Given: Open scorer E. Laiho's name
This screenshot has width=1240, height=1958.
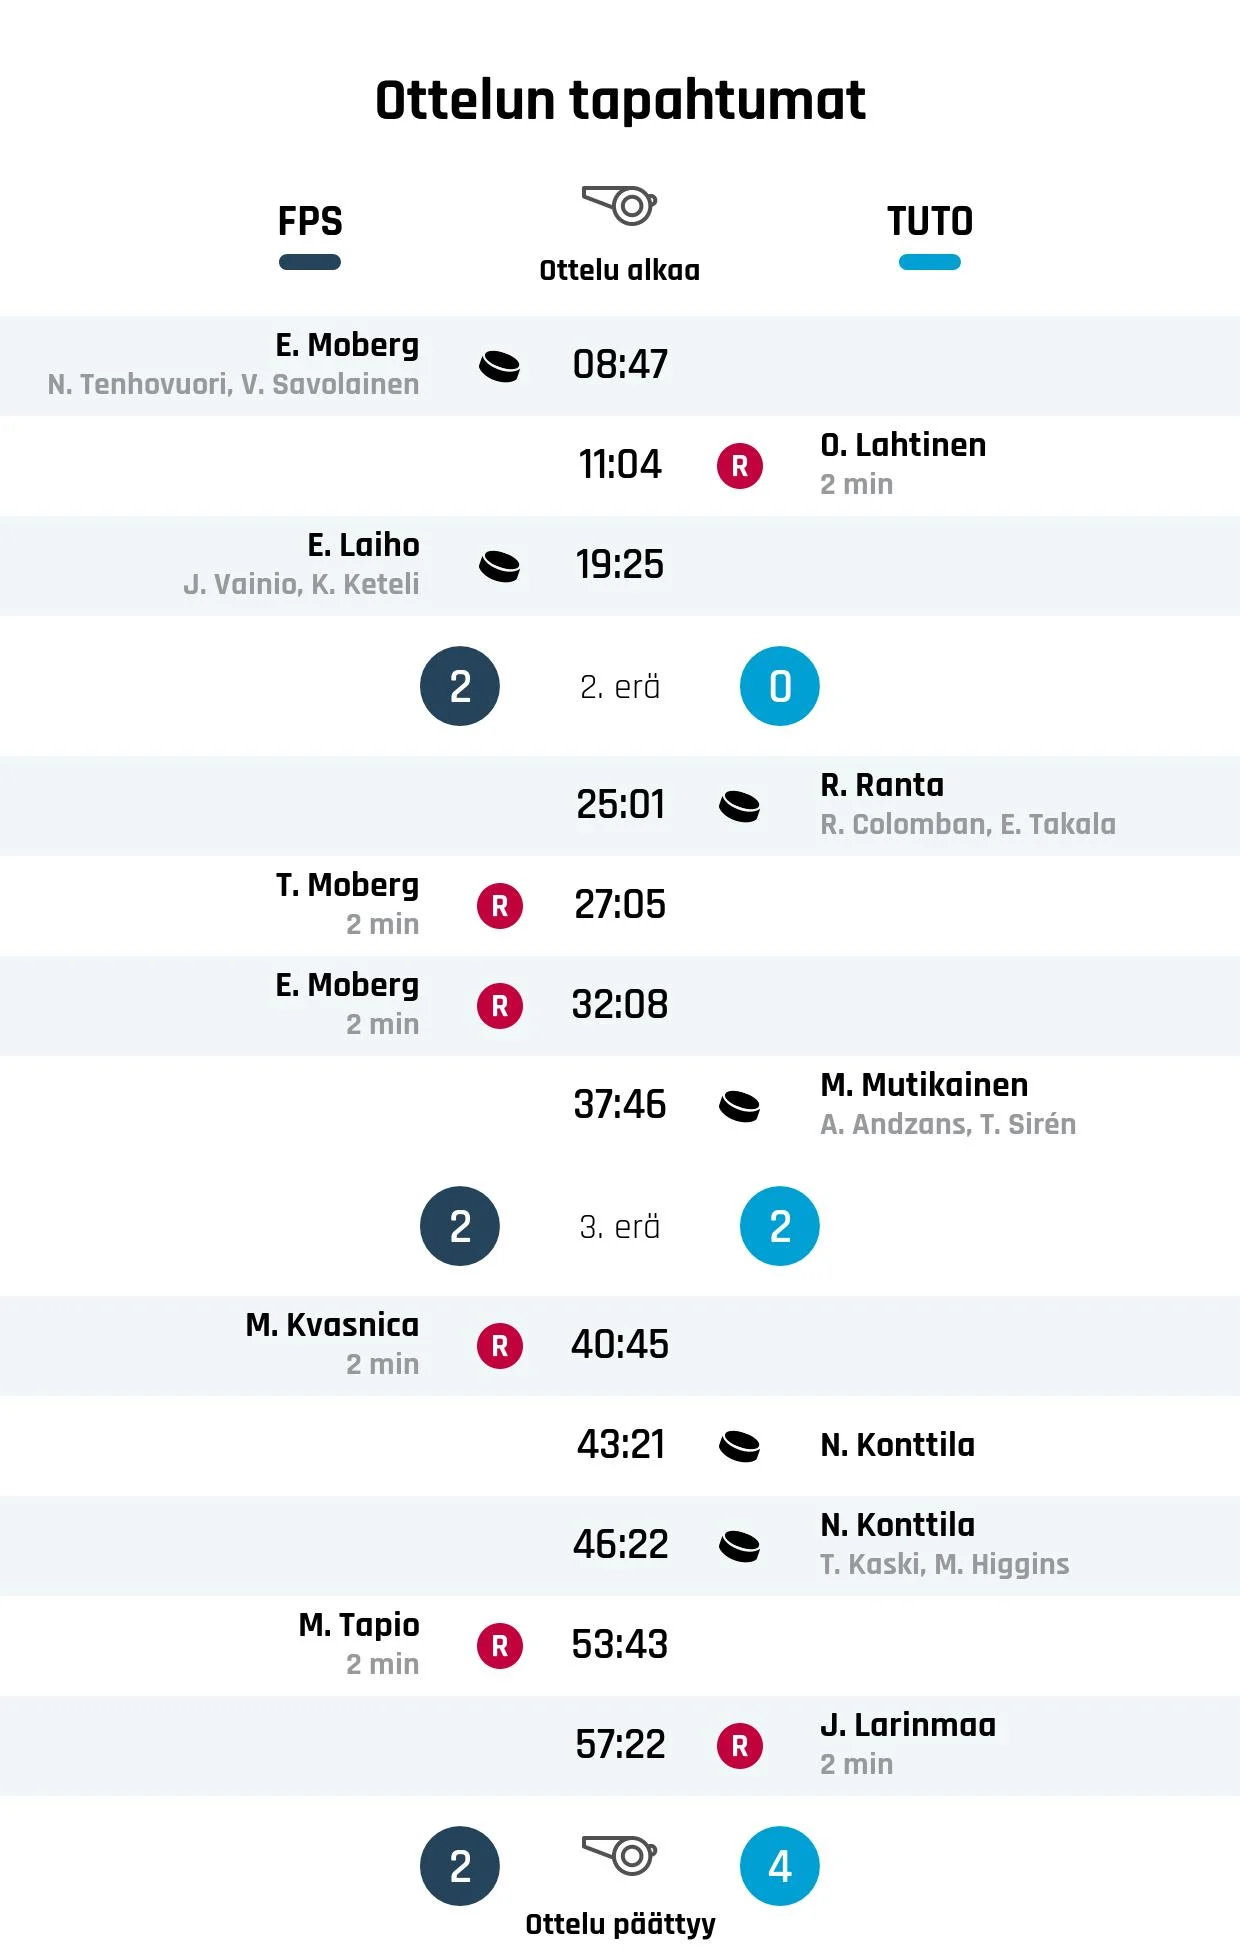Looking at the screenshot, I should click(x=364, y=545).
